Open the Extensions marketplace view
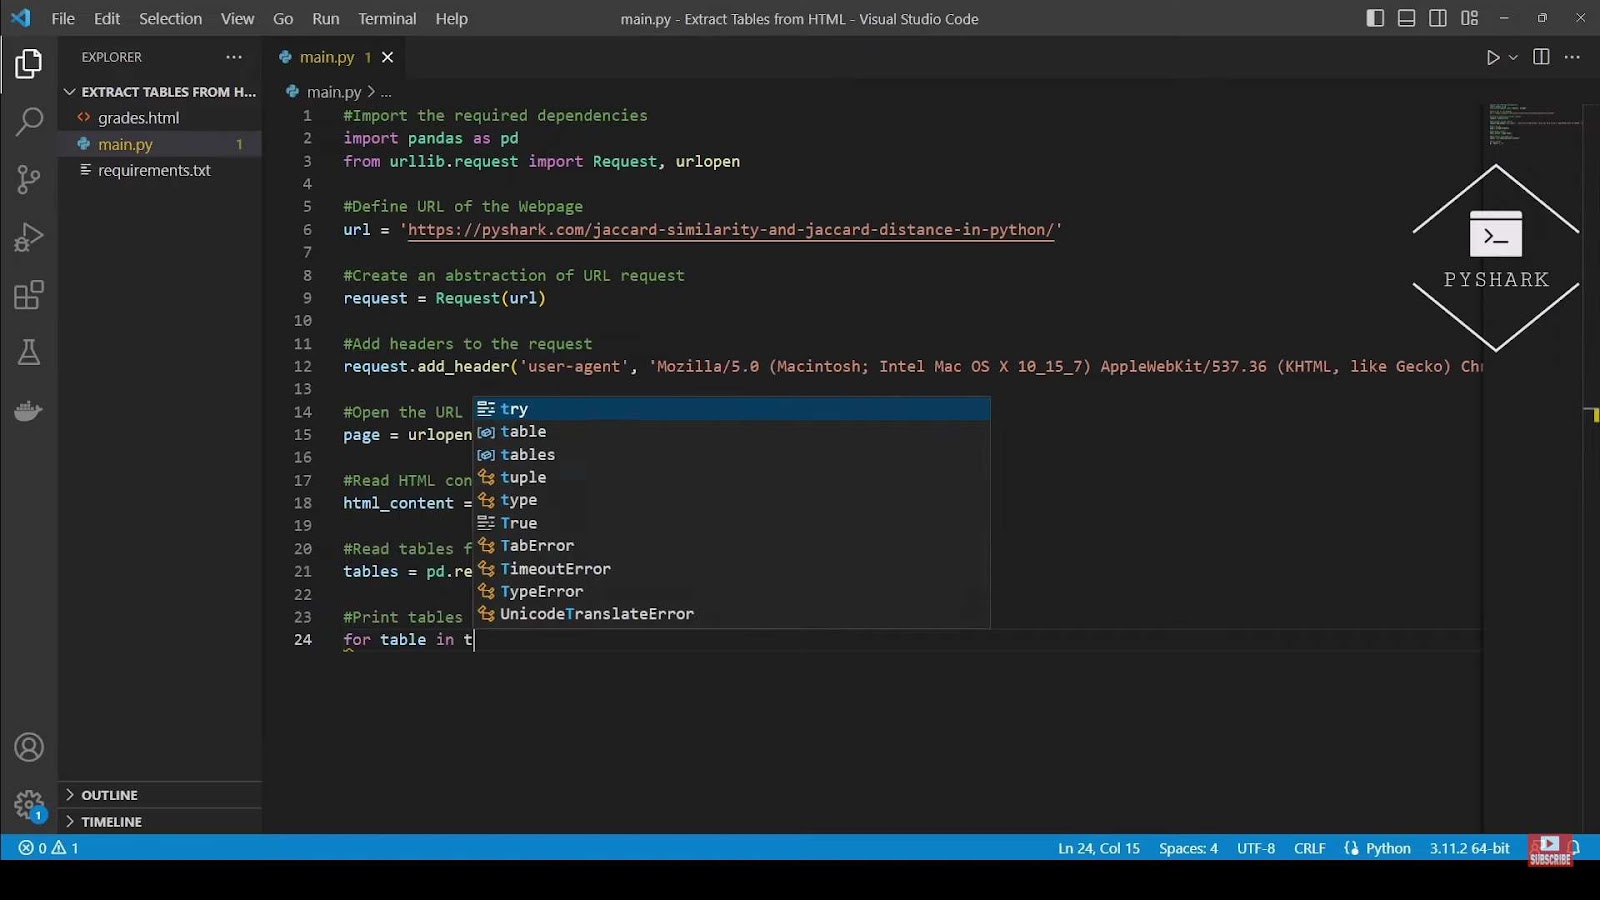The height and width of the screenshot is (900, 1600). pos(29,294)
